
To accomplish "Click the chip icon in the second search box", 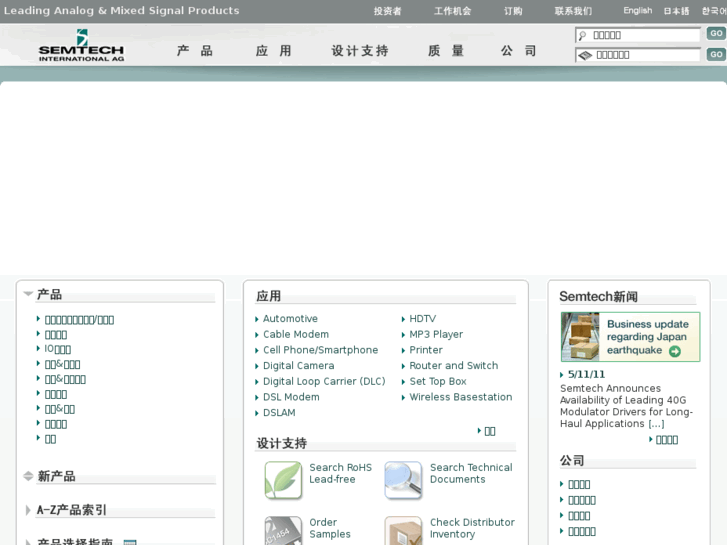I will click(x=585, y=55).
